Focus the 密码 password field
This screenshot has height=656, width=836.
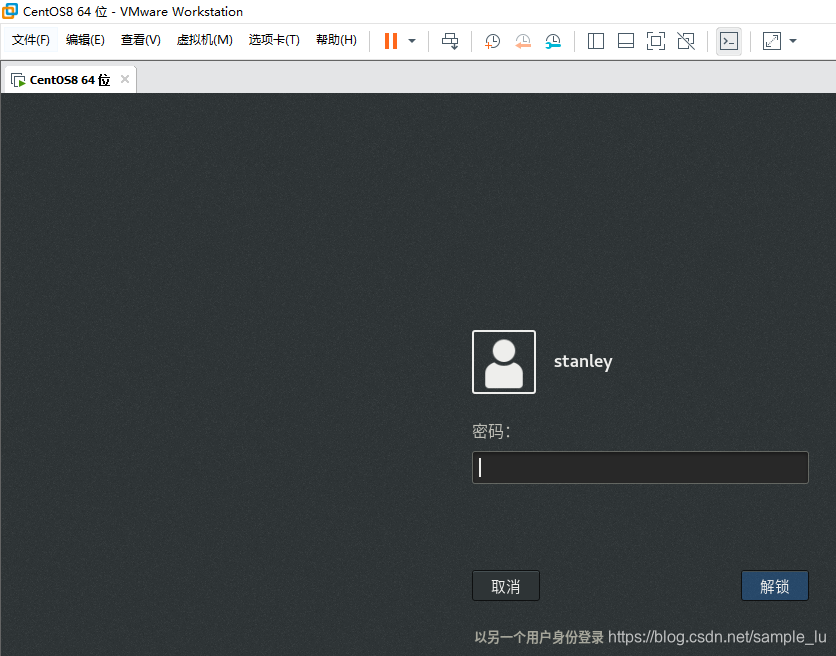640,468
